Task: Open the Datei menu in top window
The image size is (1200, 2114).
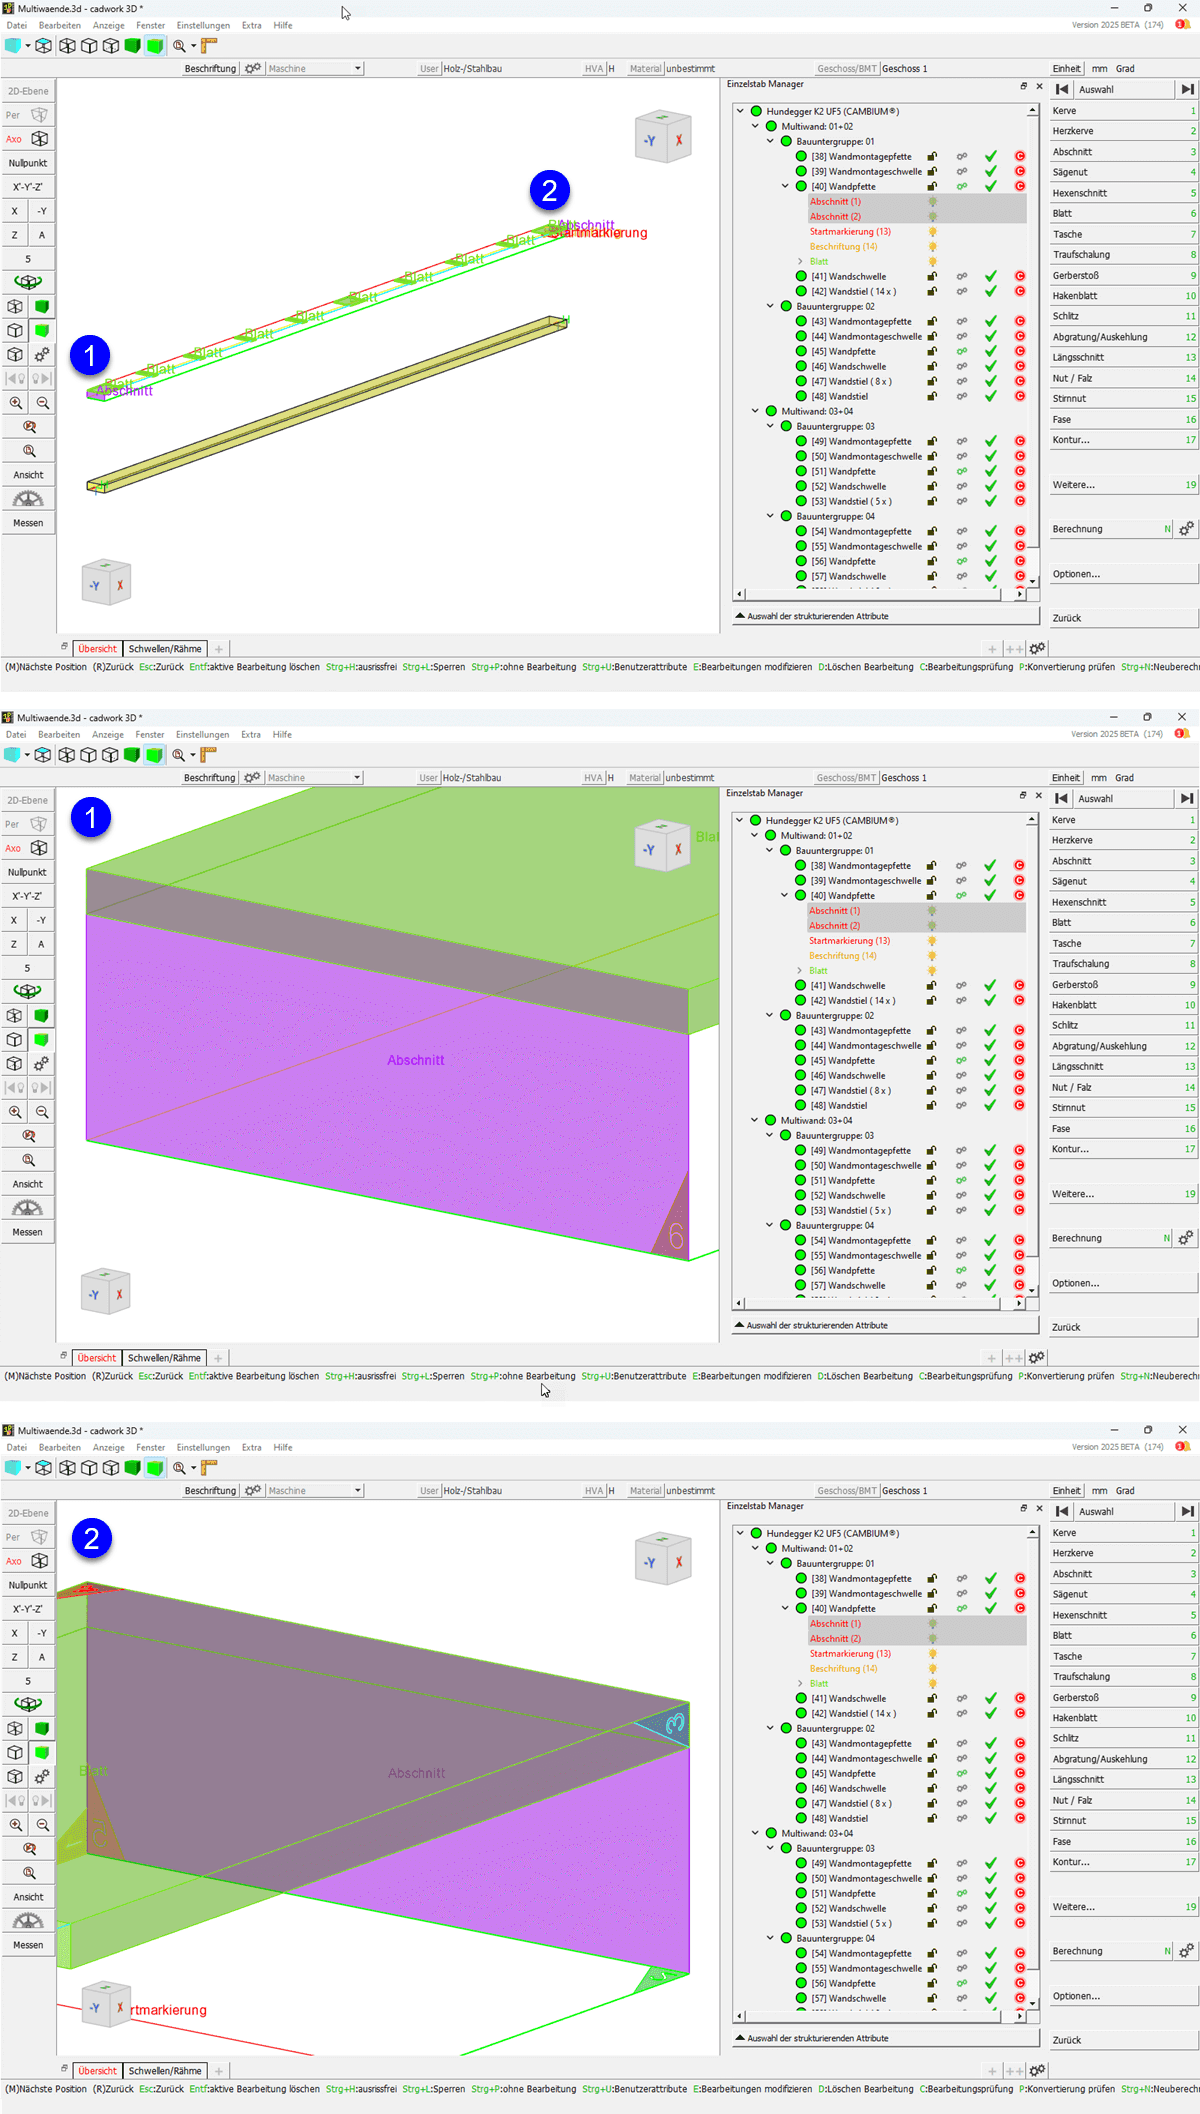Action: point(17,26)
